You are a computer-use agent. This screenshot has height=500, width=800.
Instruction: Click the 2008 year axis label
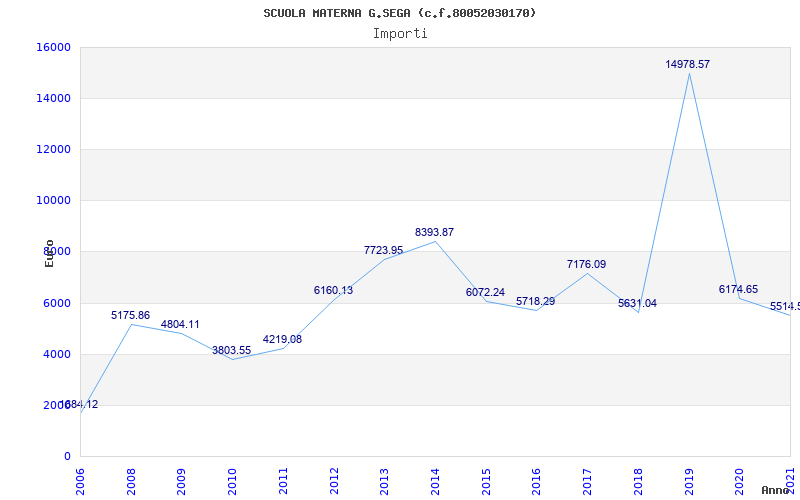[131, 481]
